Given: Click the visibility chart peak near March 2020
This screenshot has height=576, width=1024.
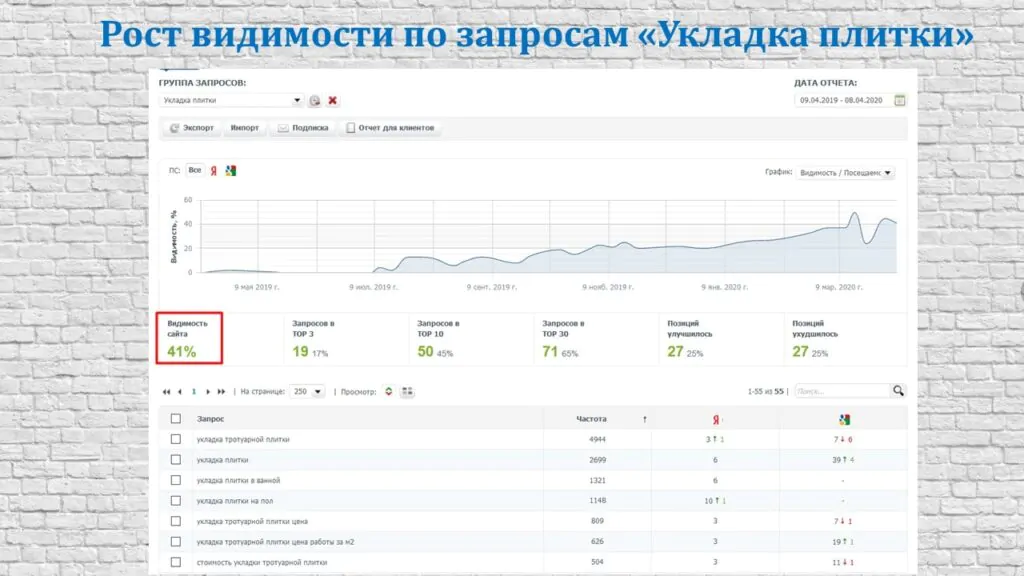Looking at the screenshot, I should [854, 214].
